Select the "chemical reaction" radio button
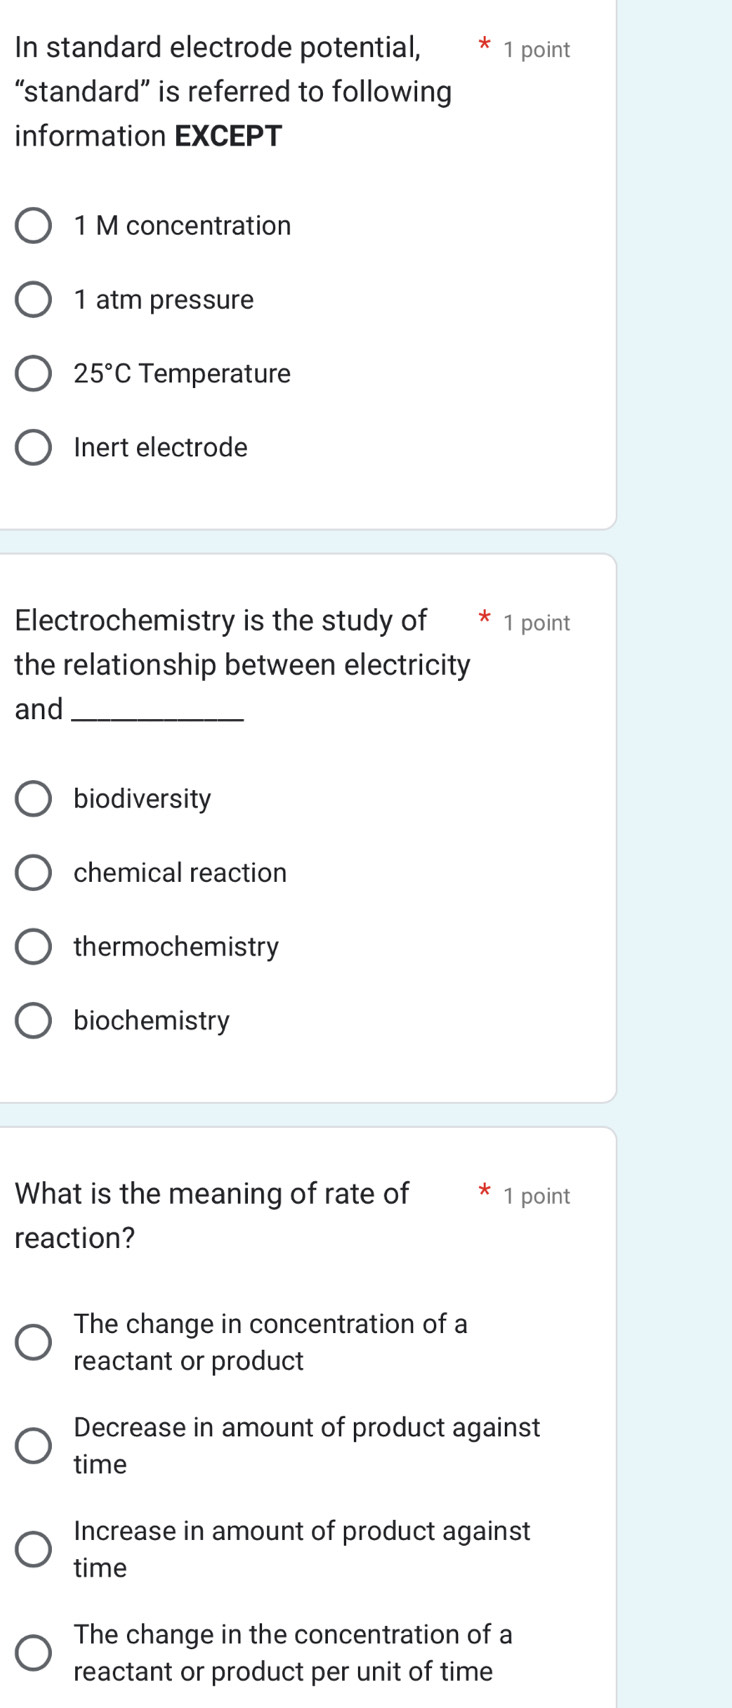Screen dimensions: 732x1708 pos(33,873)
